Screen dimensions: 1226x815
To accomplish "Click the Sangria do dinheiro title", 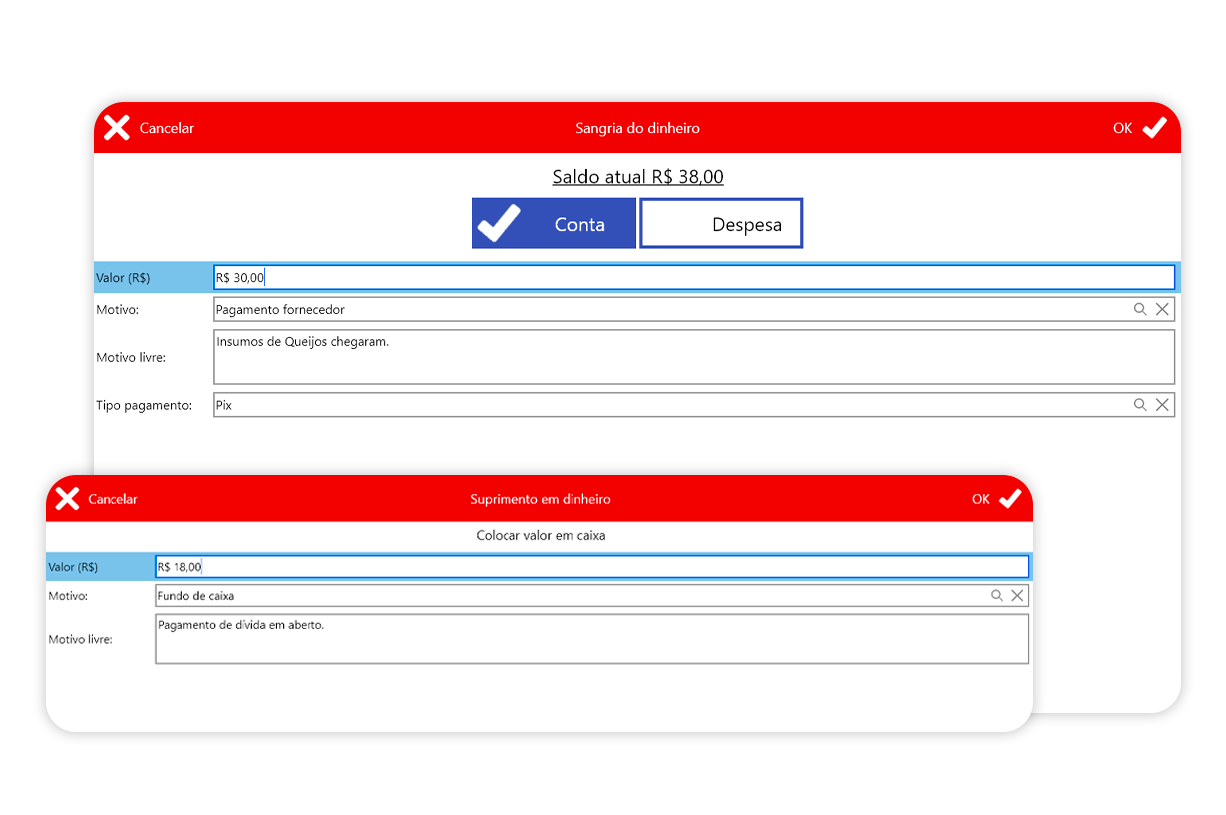I will [638, 128].
